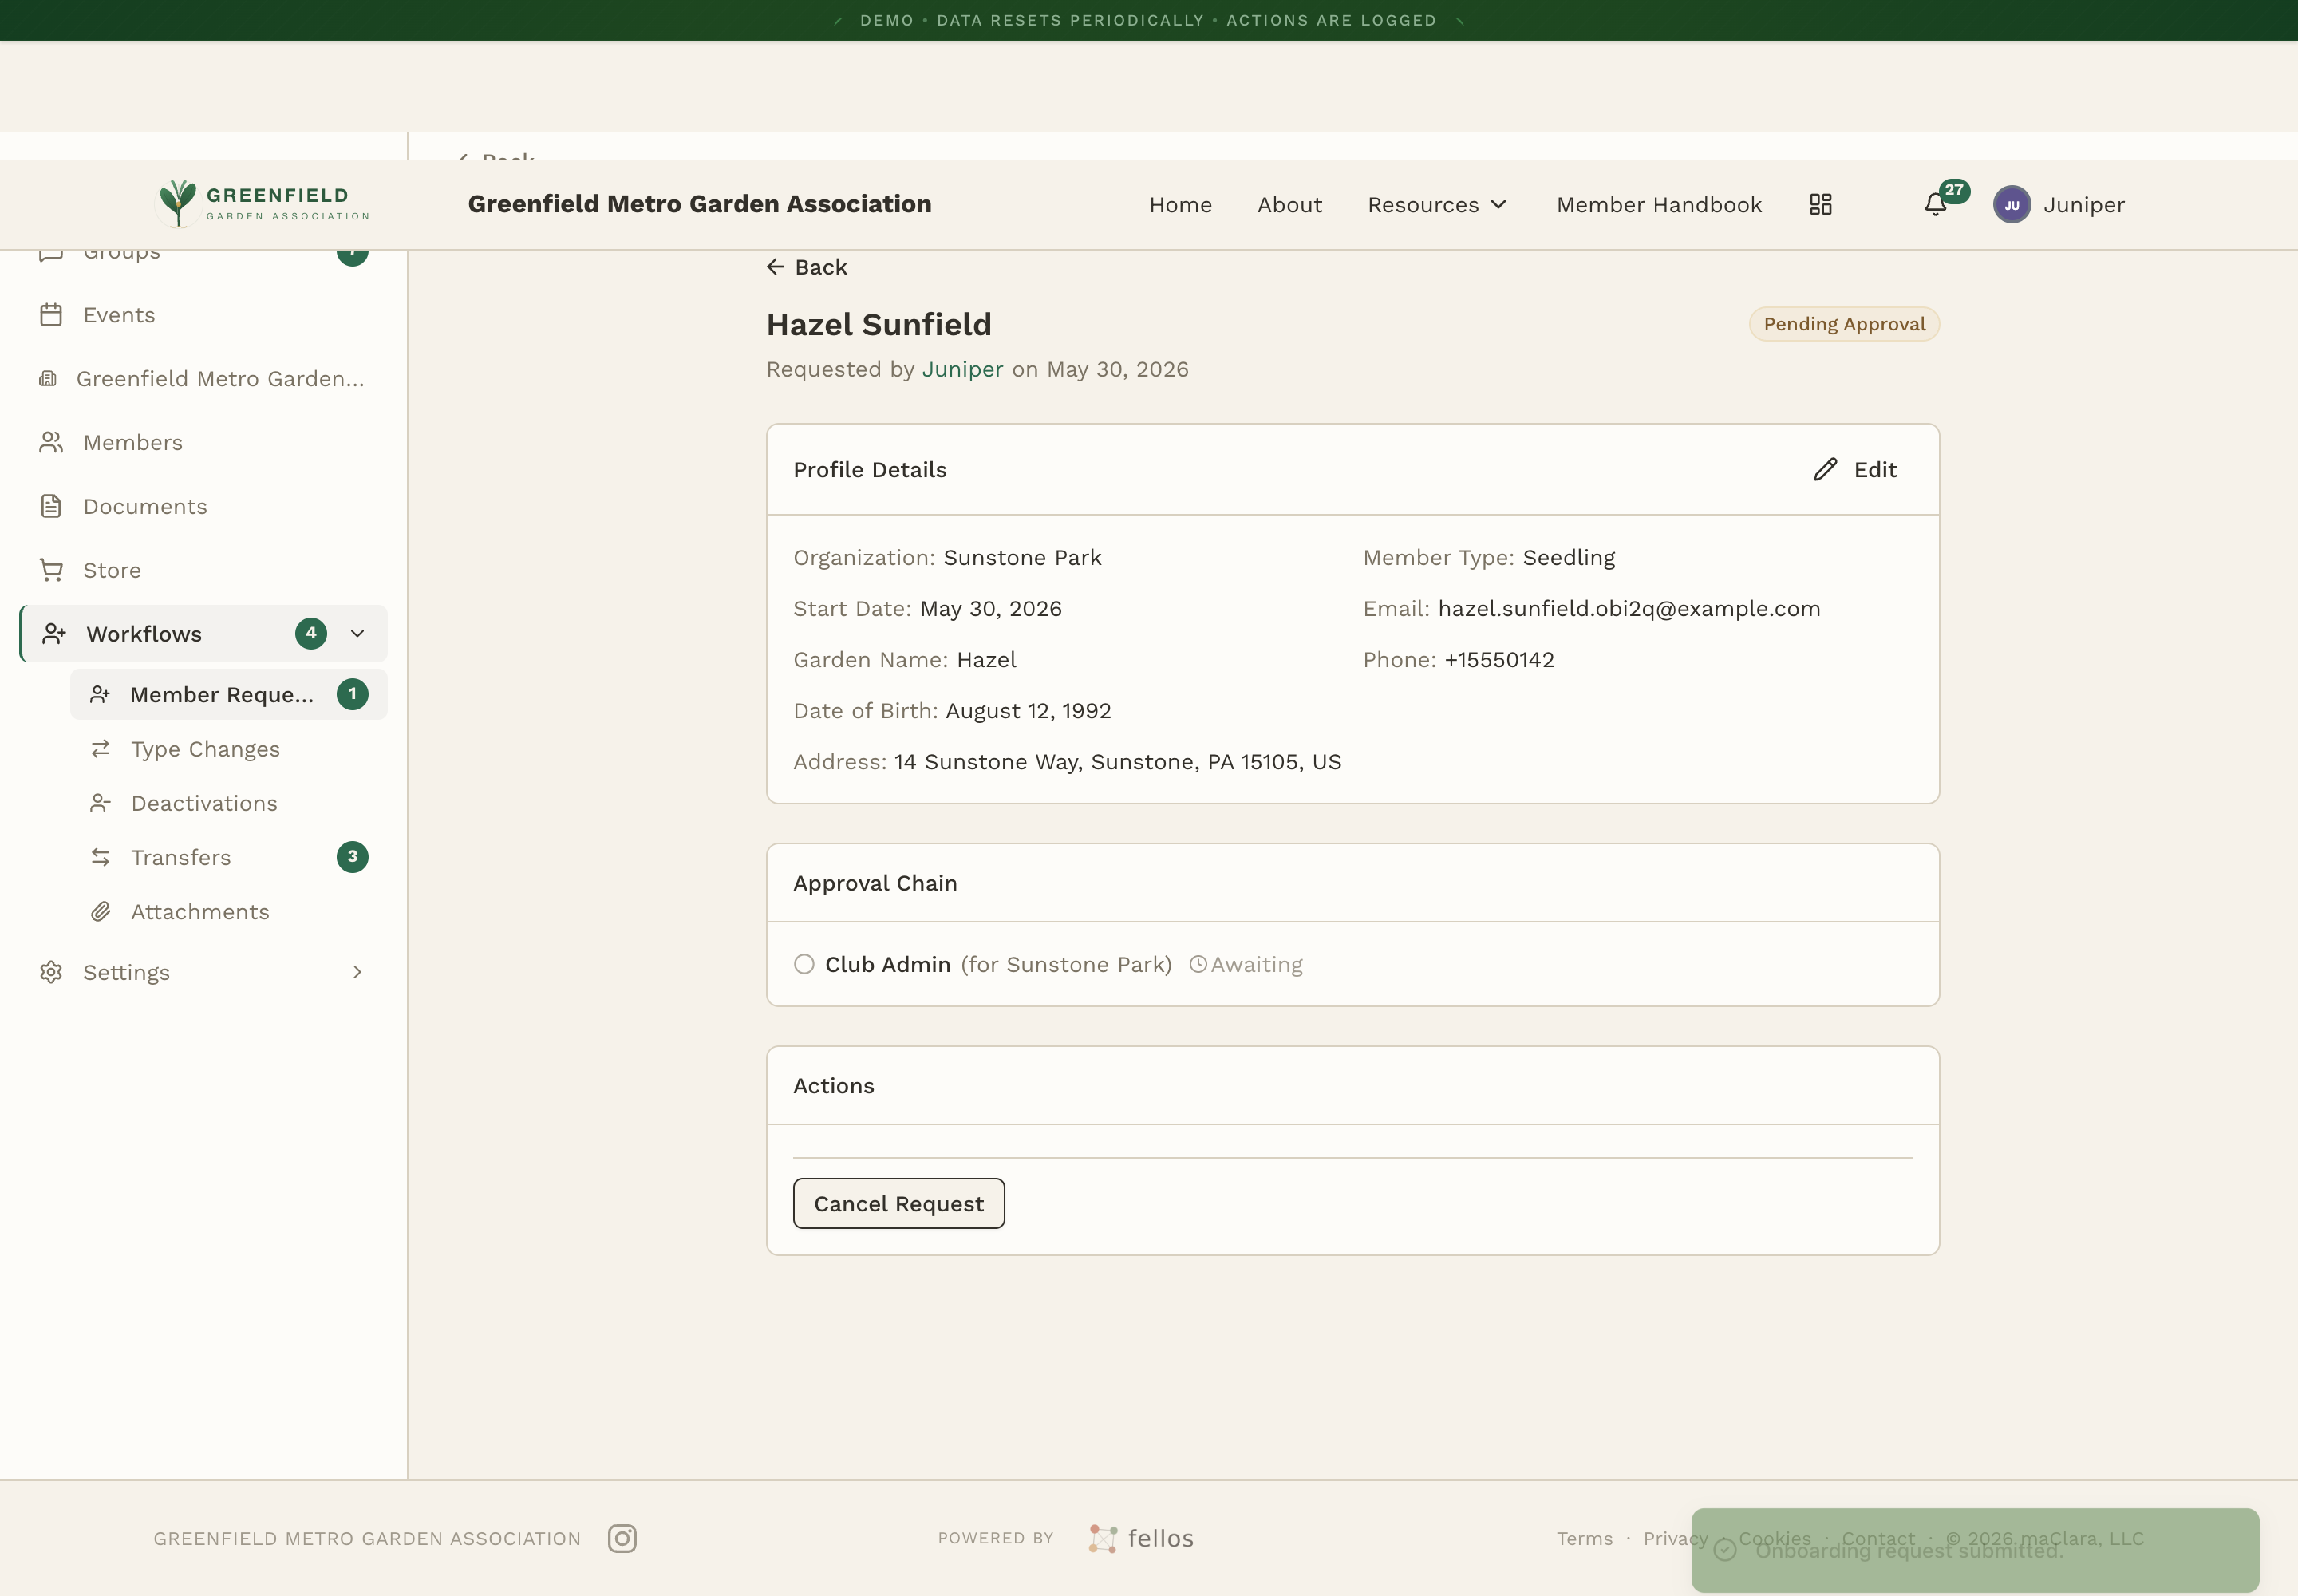This screenshot has height=1596, width=2298.
Task: Open the Juniper requester link
Action: click(962, 370)
